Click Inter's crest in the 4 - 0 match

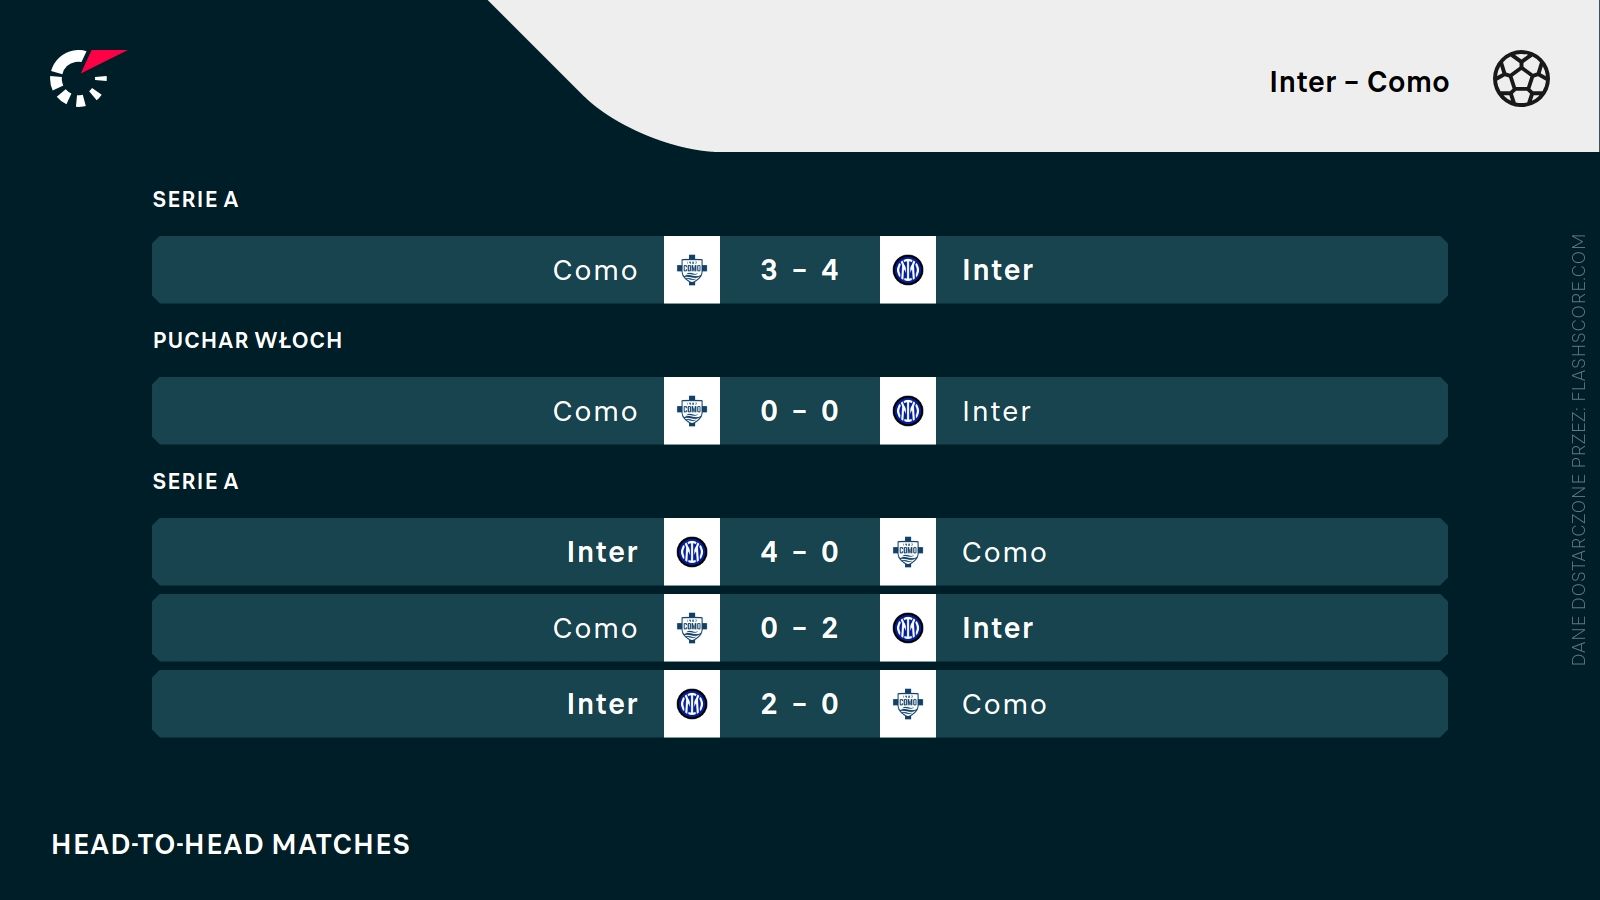click(692, 552)
